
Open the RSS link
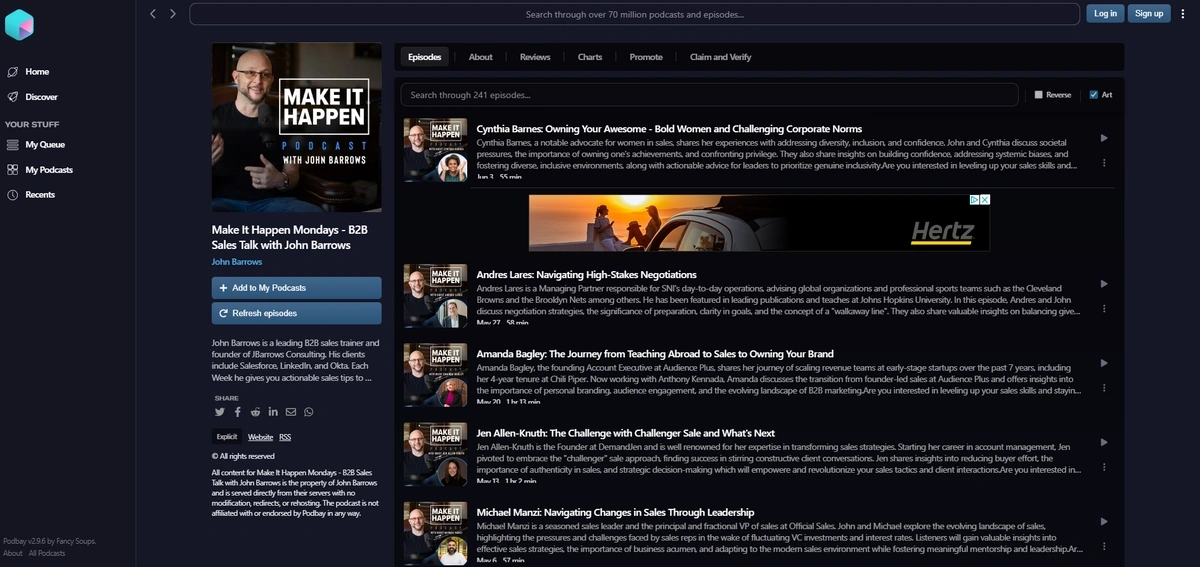[x=285, y=437]
